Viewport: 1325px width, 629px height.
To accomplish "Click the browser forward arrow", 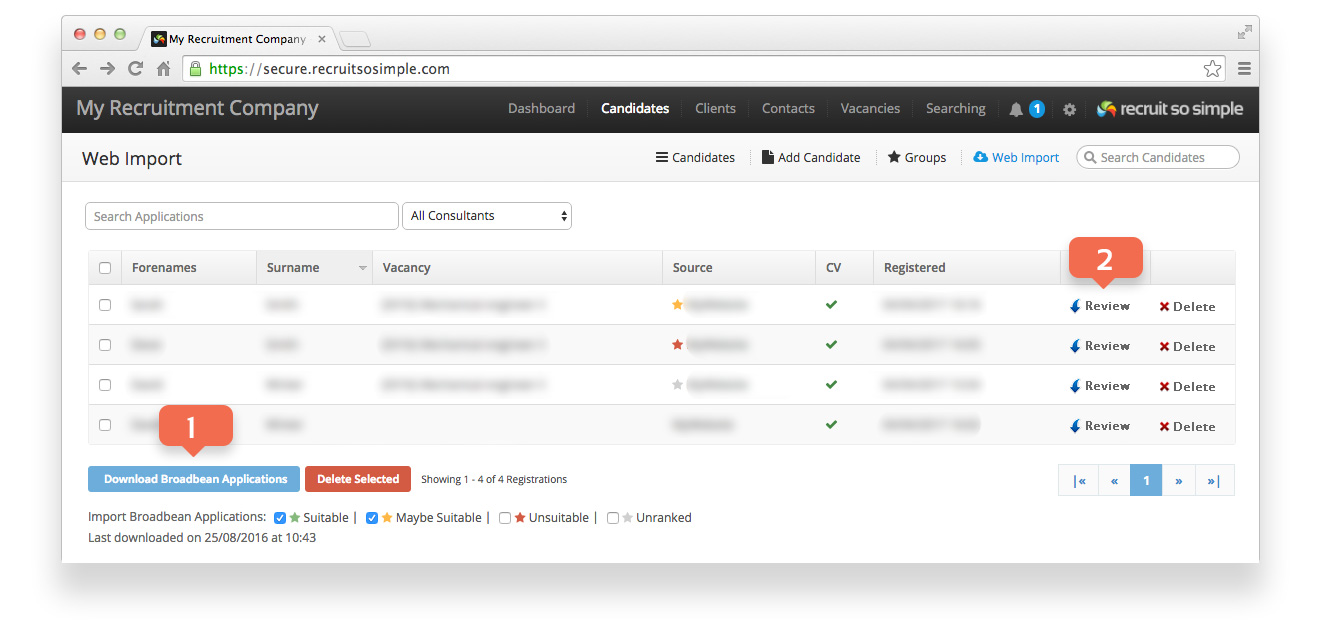I will [108, 69].
